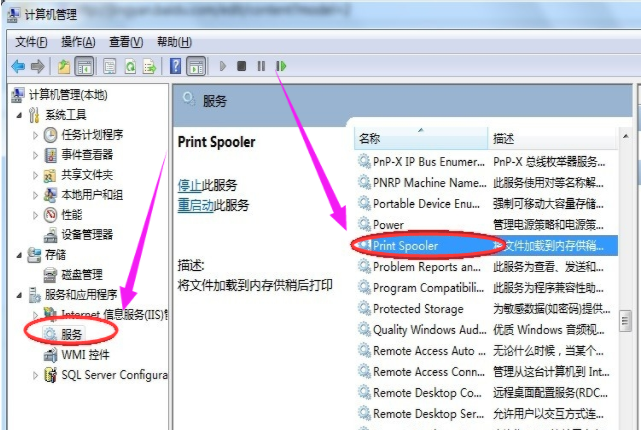Screen dimensions: 641x434
Task: Click the Up one level folder icon
Action: pos(64,66)
